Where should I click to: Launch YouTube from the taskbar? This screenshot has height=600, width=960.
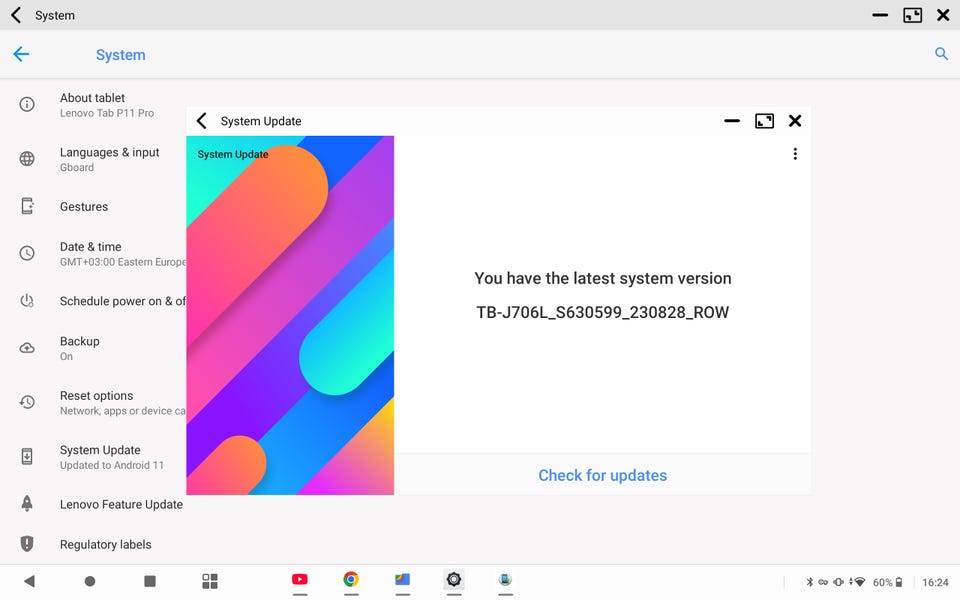click(x=300, y=580)
